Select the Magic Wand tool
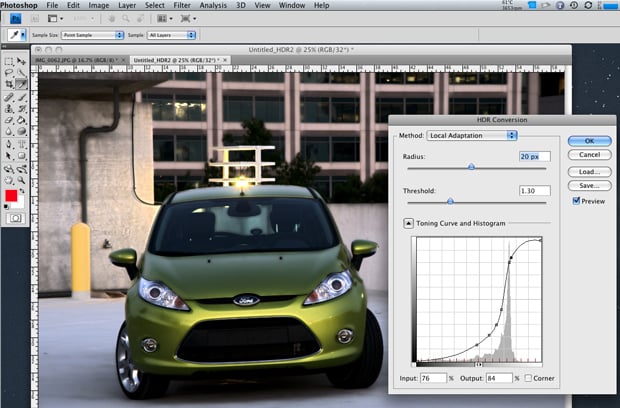The width and height of the screenshot is (620, 408). pos(21,73)
